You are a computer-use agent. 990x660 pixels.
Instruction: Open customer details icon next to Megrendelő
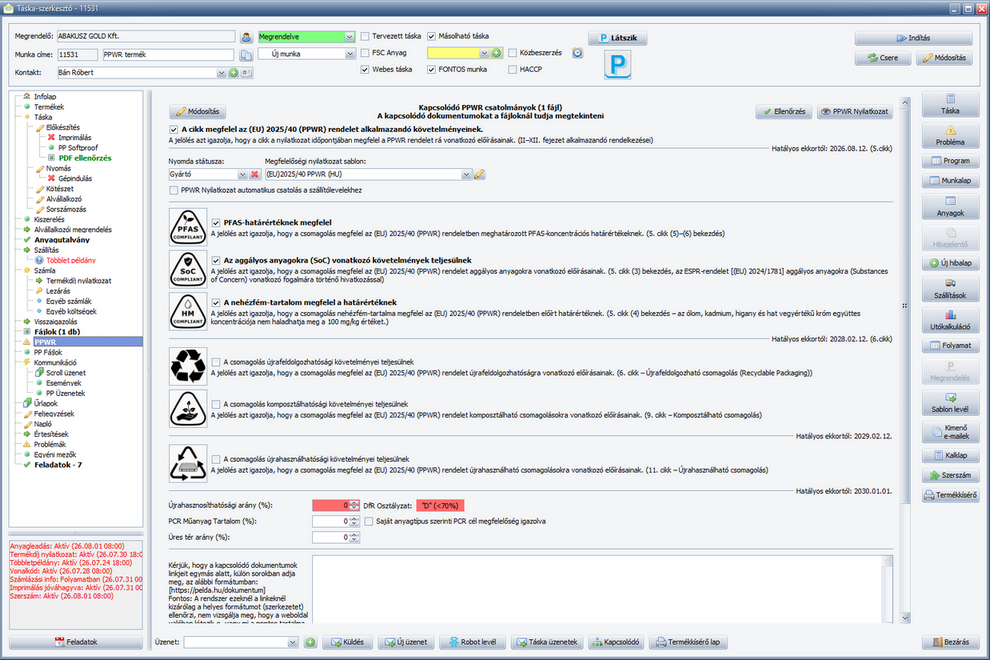[246, 37]
